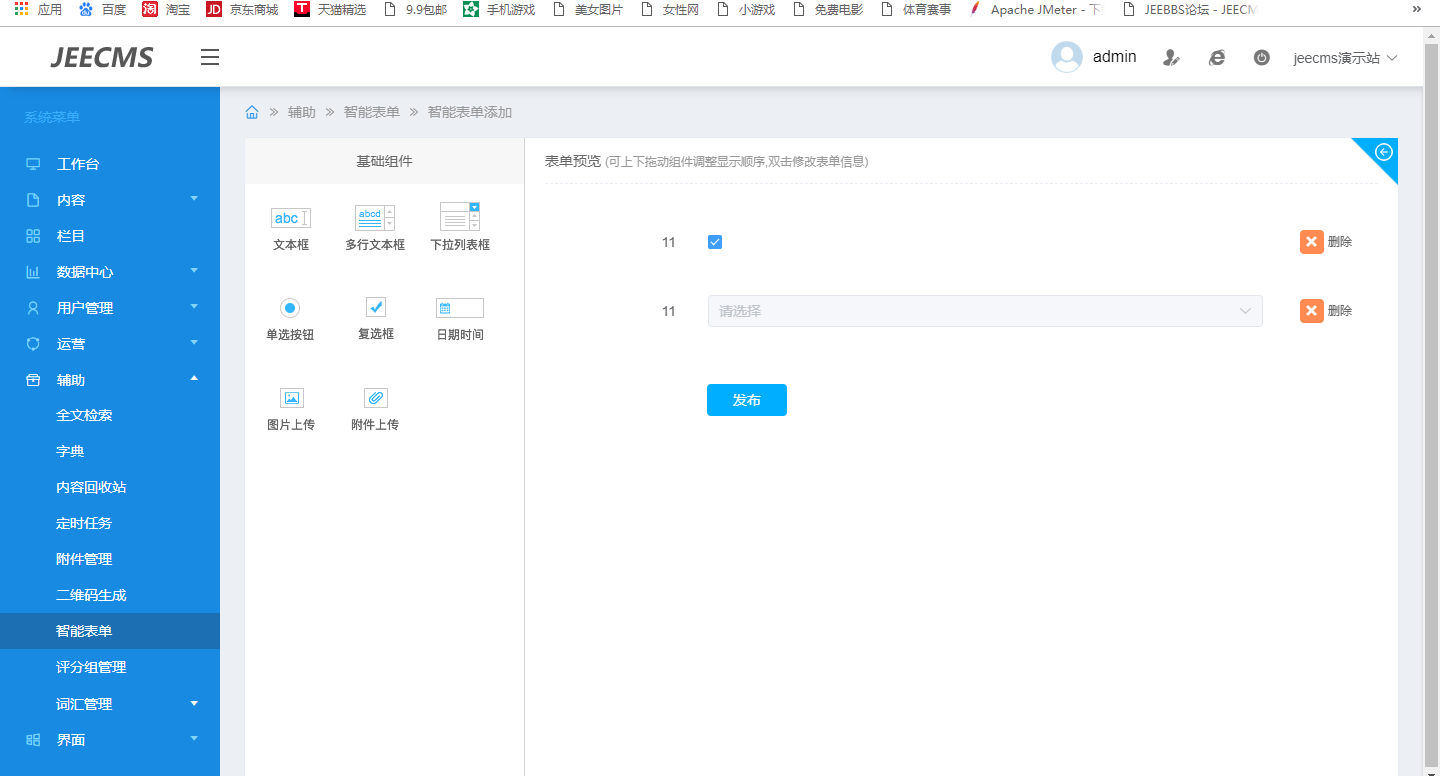Select the text box (文本框) component icon
The width and height of the screenshot is (1440, 776).
point(290,218)
